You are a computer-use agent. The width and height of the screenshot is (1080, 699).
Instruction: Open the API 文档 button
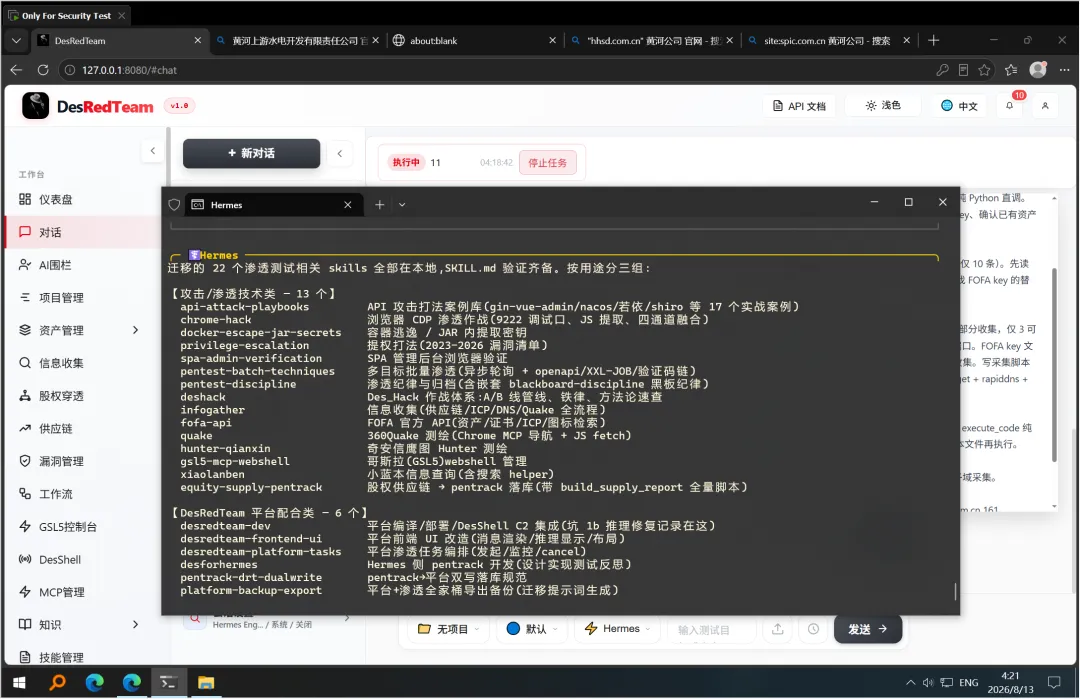click(799, 106)
